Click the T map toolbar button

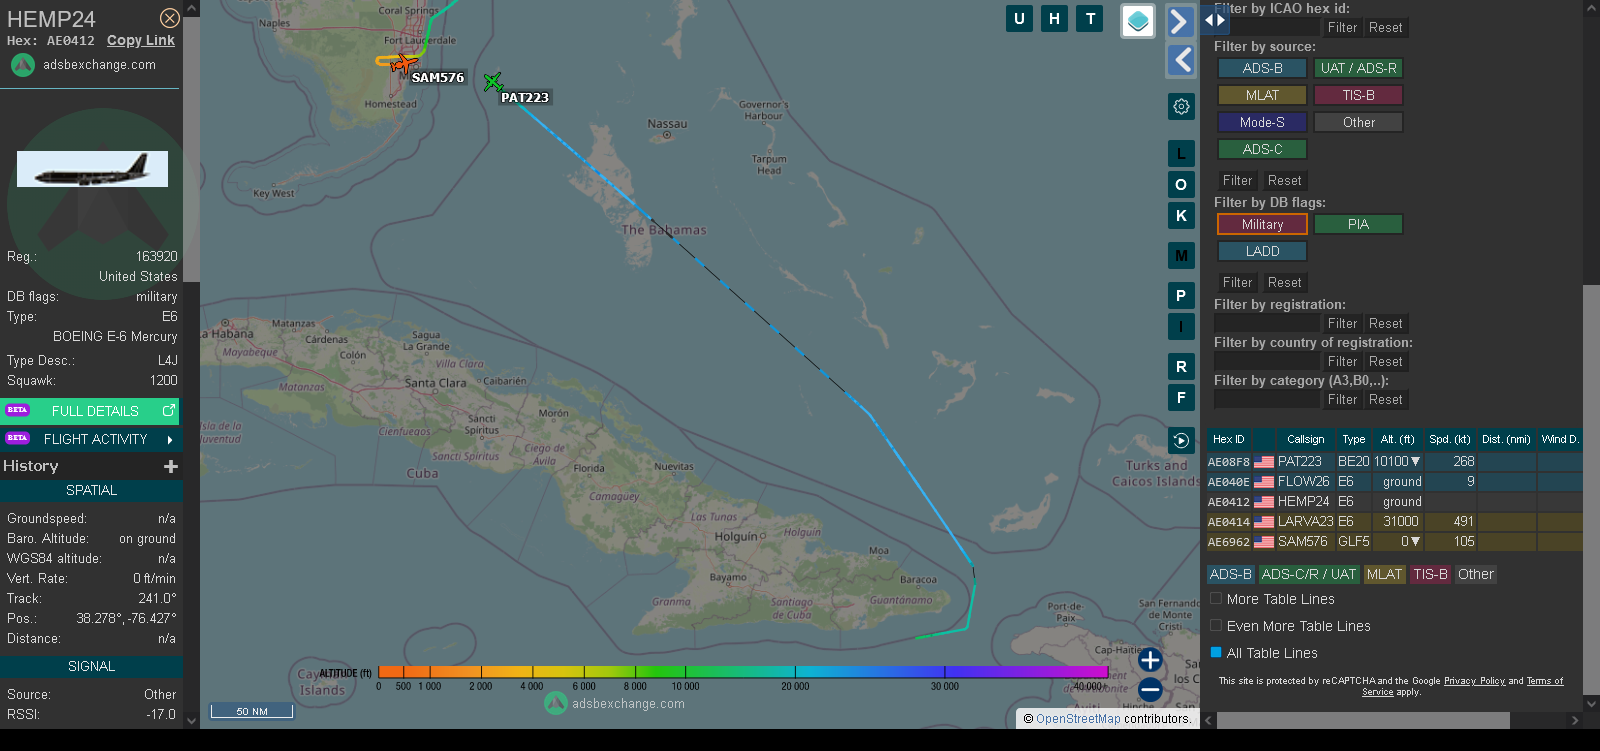tap(1090, 18)
